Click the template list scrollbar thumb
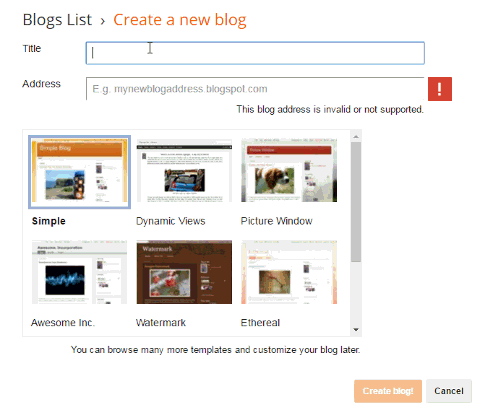Image resolution: width=480 pixels, height=410 pixels. point(356,202)
